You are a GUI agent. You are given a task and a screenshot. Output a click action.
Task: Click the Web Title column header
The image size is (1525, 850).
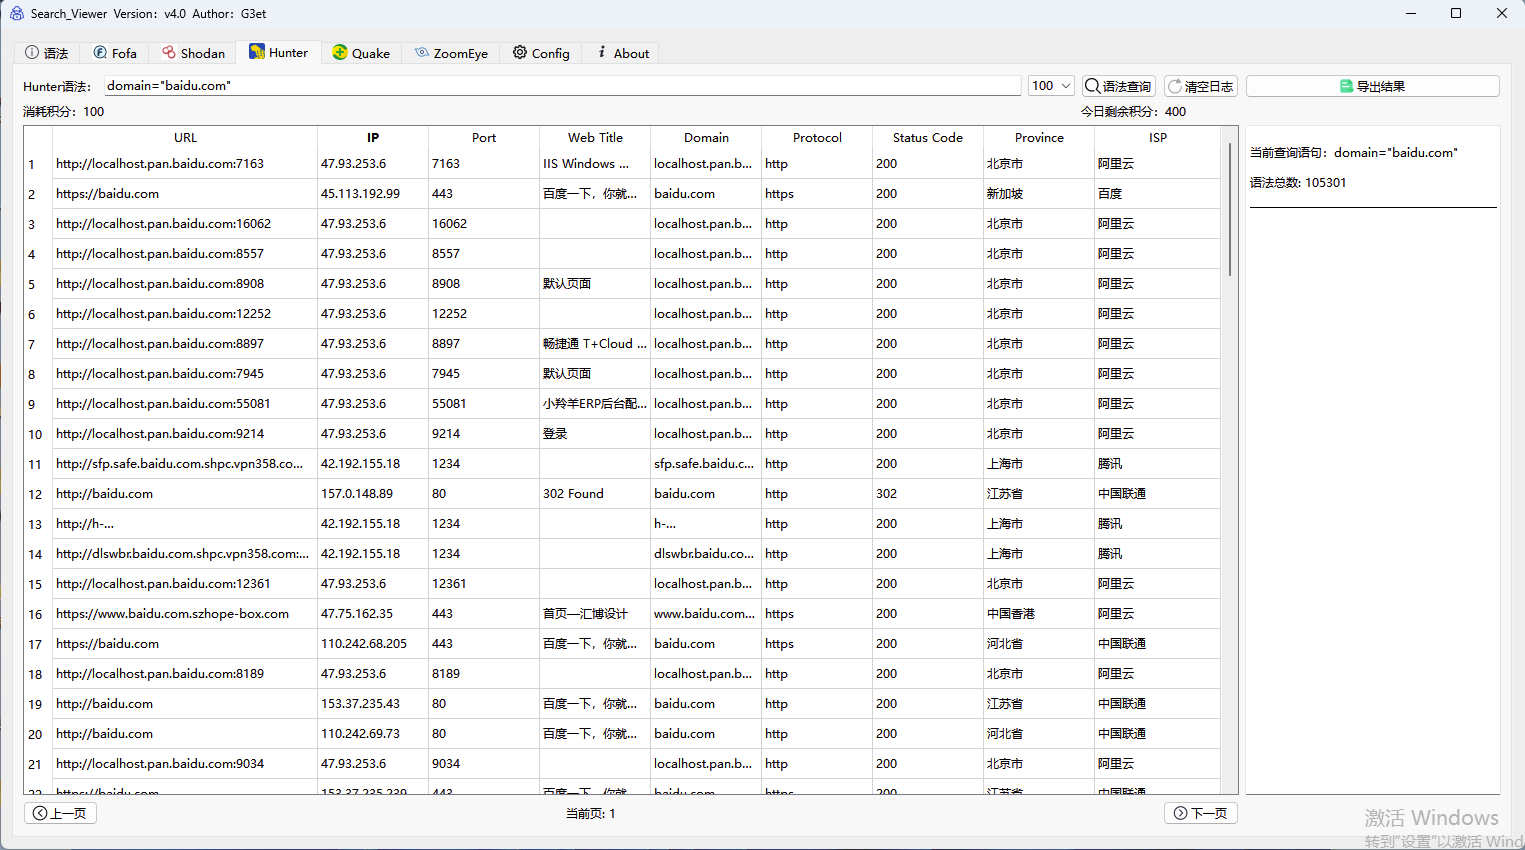coord(595,138)
